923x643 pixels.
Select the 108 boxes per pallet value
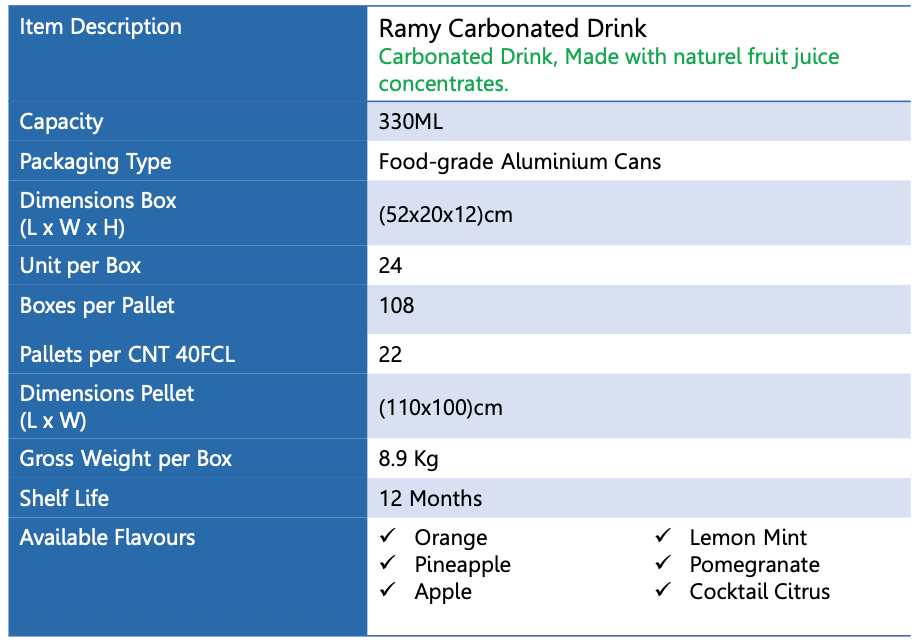click(x=397, y=306)
